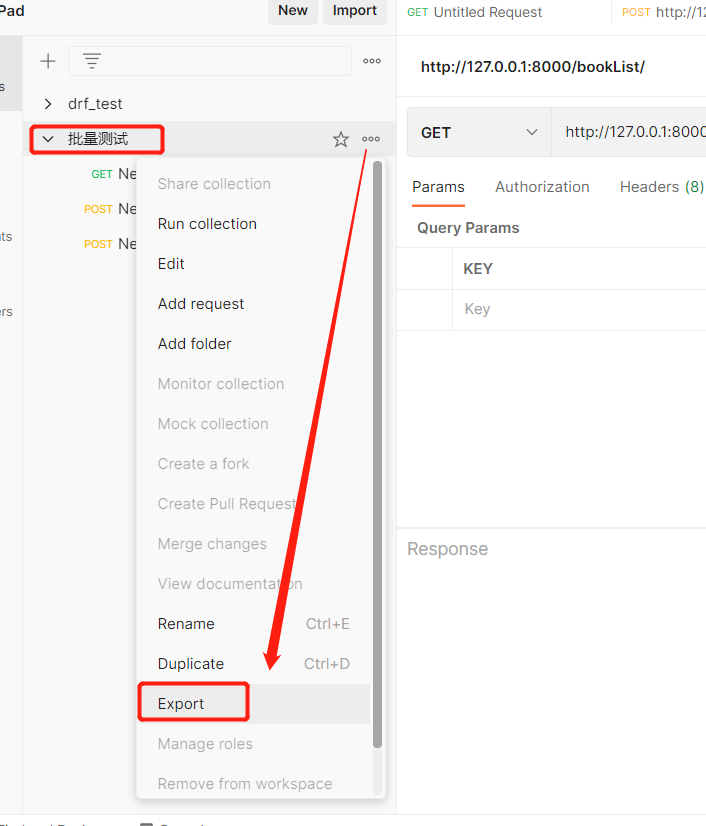
Task: Expand the drf_test collection
Action: 47,104
